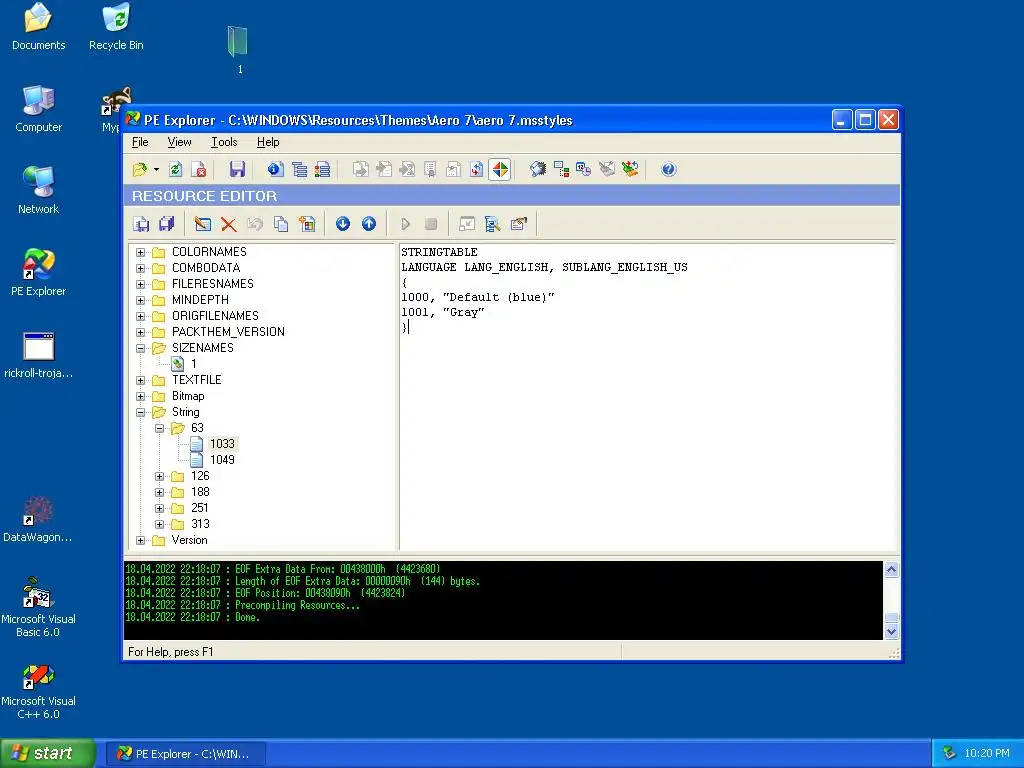Open the Data Directories tree icon
The image size is (1024, 768).
coord(299,170)
